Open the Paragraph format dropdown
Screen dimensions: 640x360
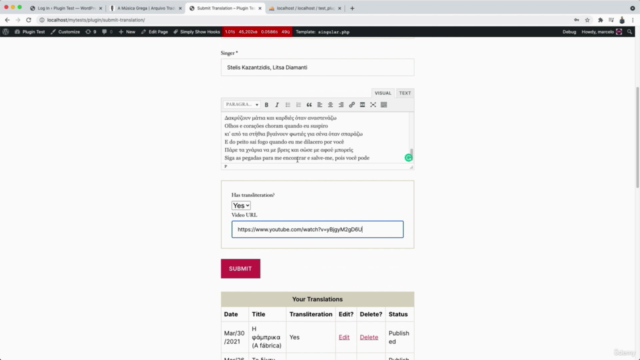pos(242,105)
